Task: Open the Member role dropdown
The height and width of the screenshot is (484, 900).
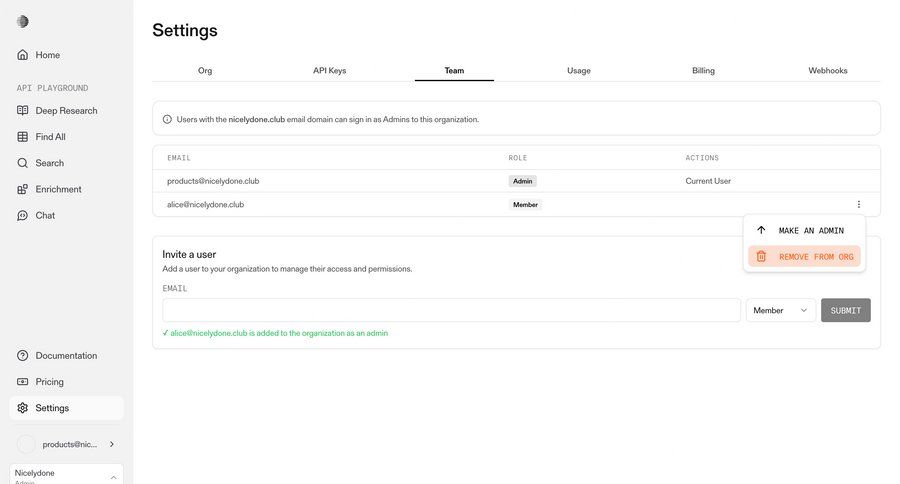Action: [781, 310]
